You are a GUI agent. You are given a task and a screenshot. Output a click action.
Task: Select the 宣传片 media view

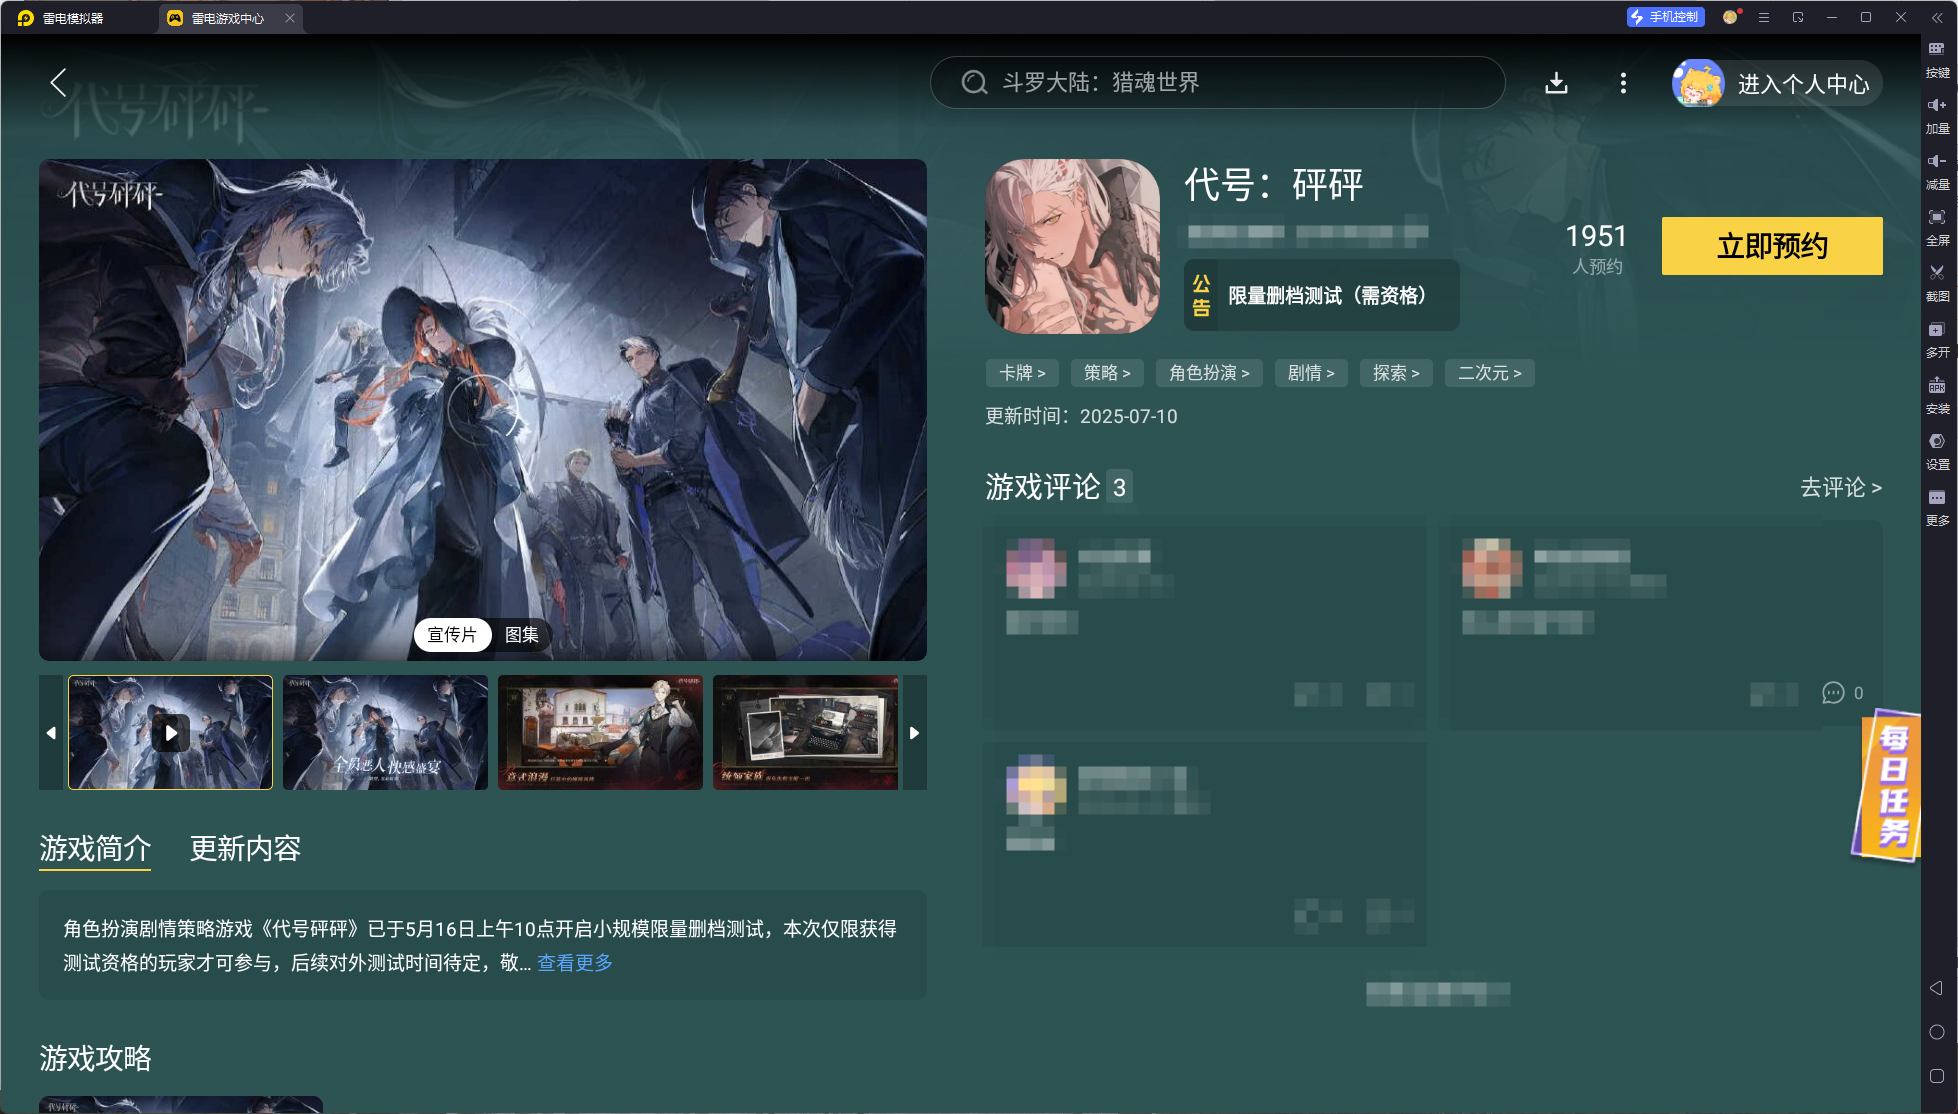coord(452,635)
